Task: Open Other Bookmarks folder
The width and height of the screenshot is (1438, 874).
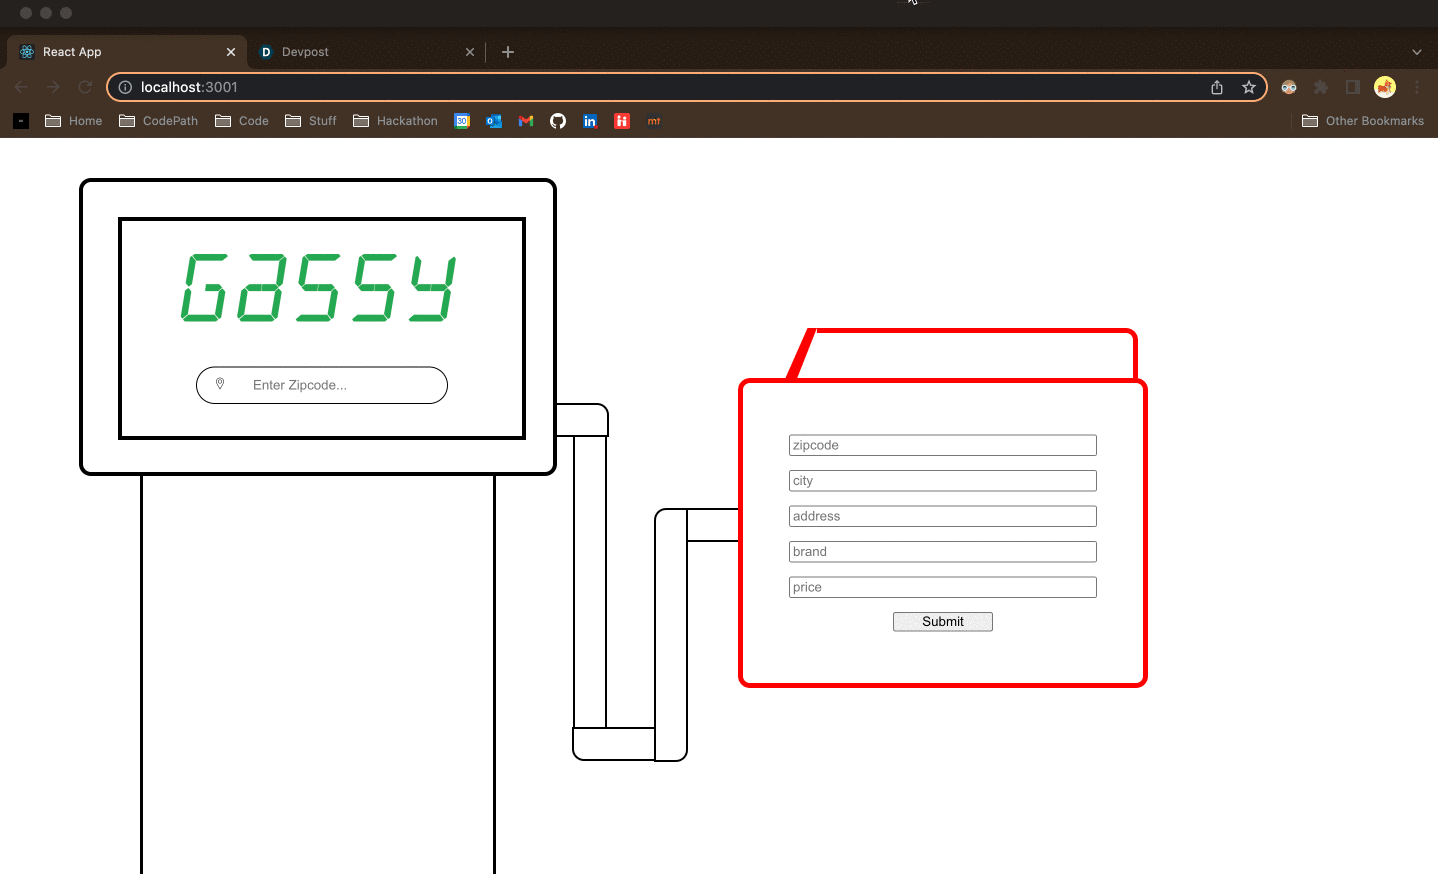Action: (x=1363, y=121)
